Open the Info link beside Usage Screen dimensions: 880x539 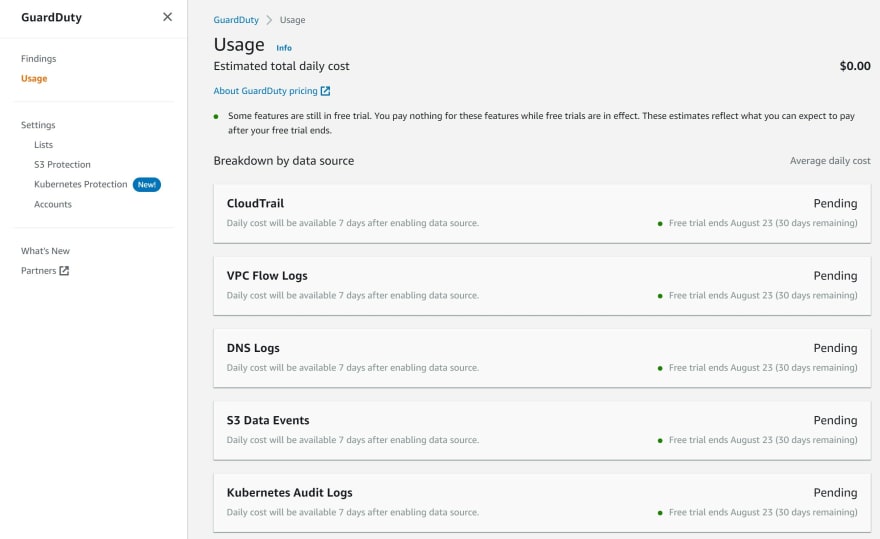click(x=284, y=48)
